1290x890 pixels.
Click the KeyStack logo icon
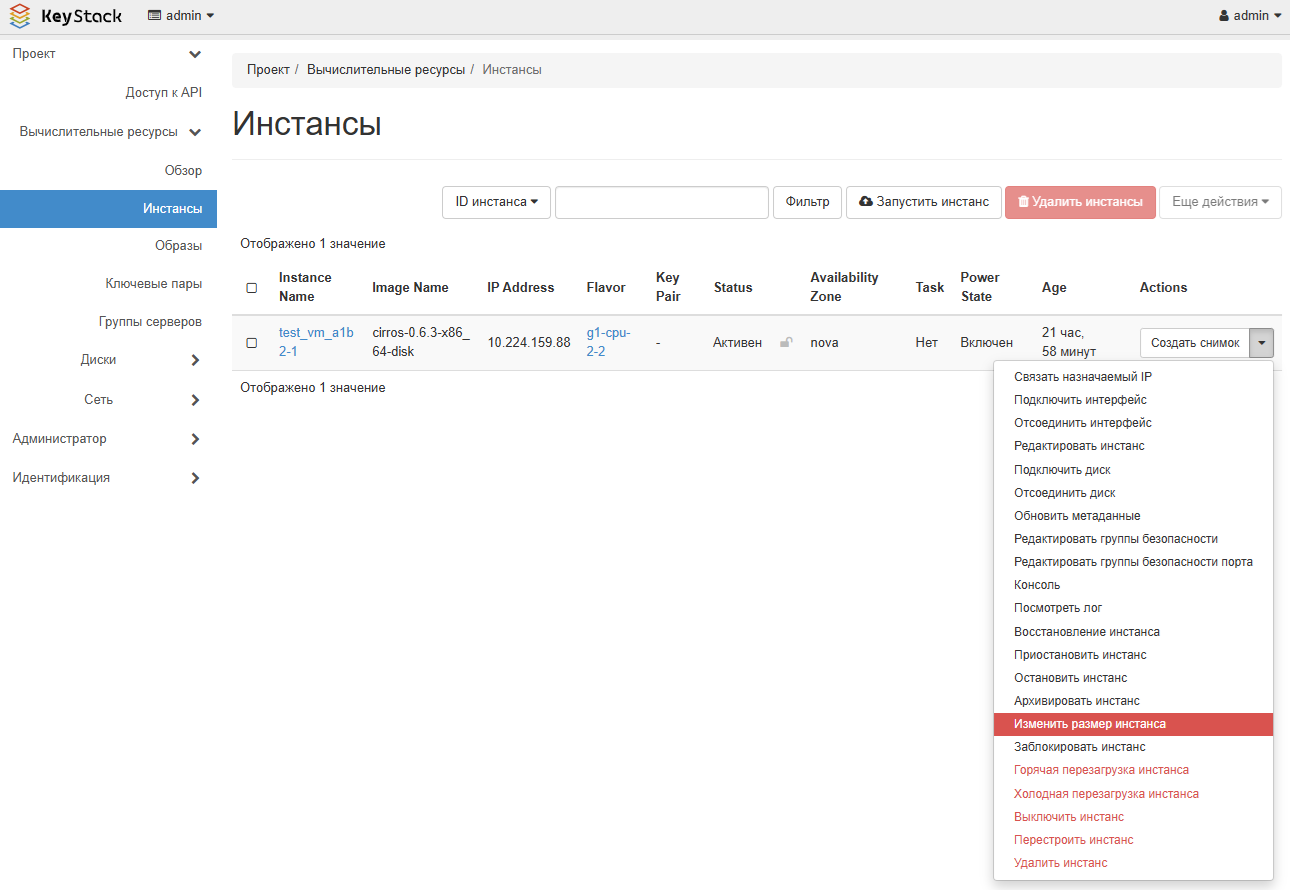[20, 16]
